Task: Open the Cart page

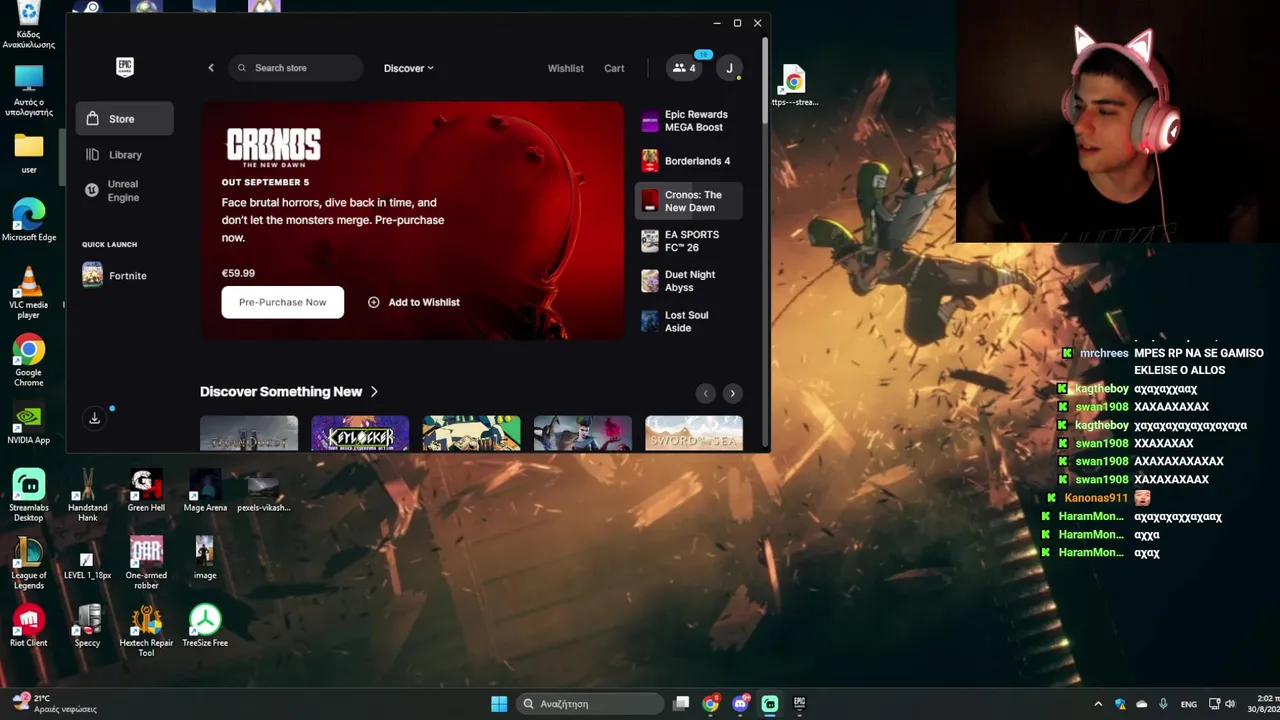Action: click(x=614, y=68)
